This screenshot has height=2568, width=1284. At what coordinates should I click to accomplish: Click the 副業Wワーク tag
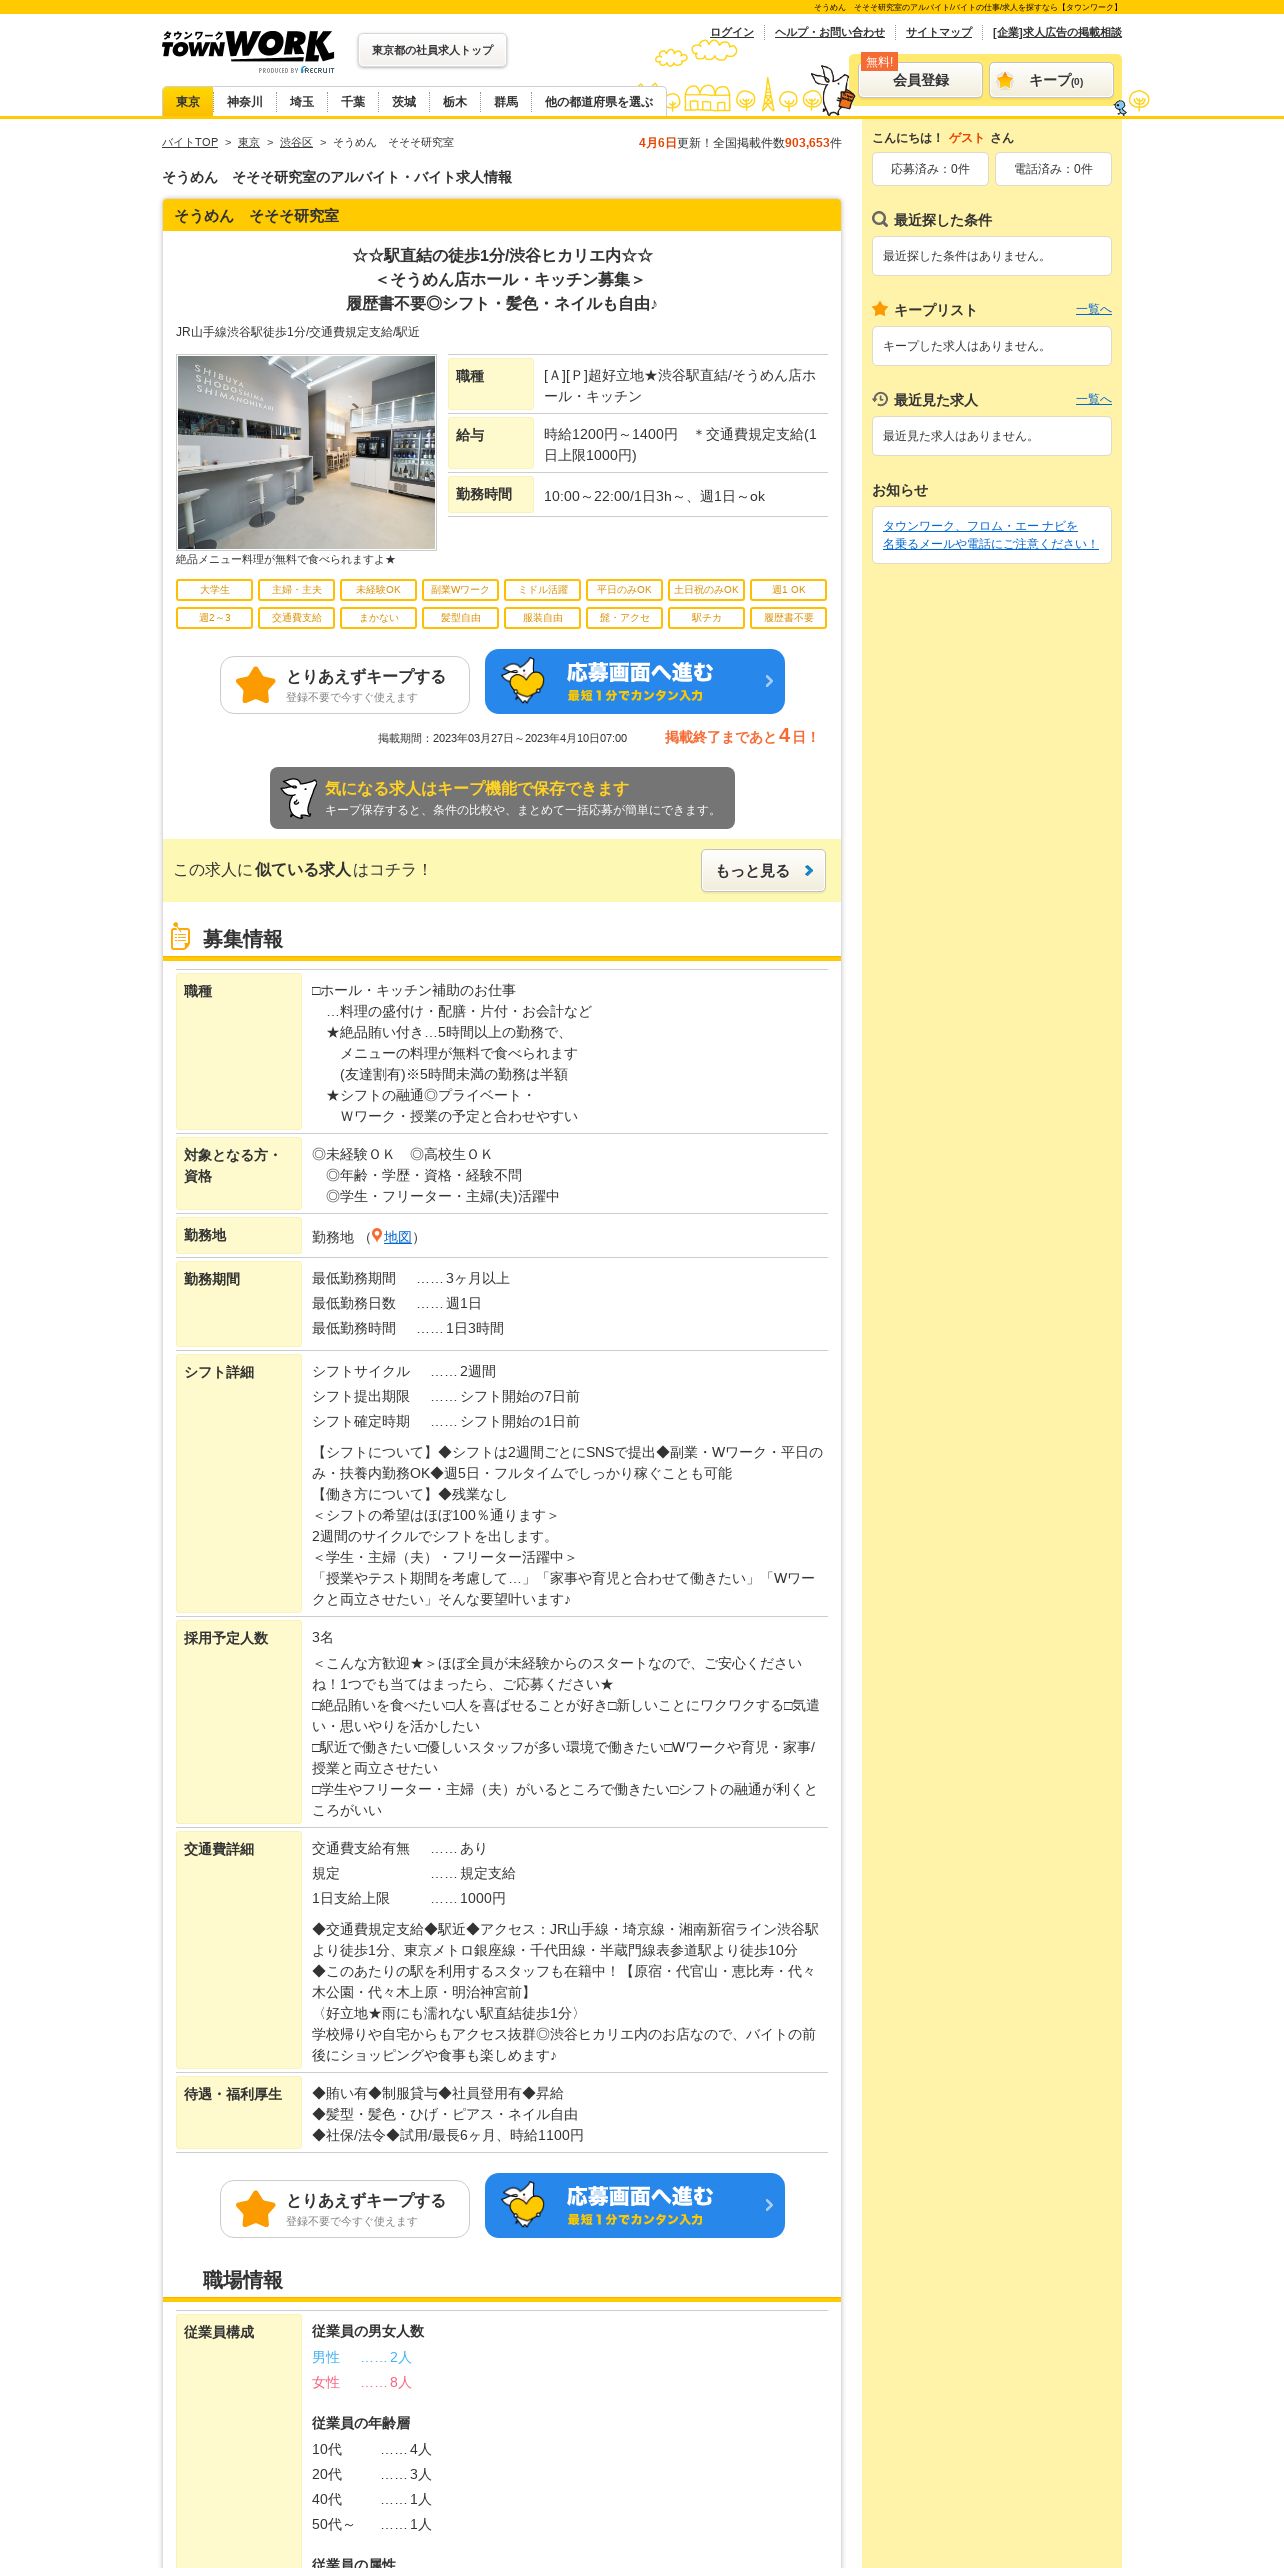(x=460, y=590)
